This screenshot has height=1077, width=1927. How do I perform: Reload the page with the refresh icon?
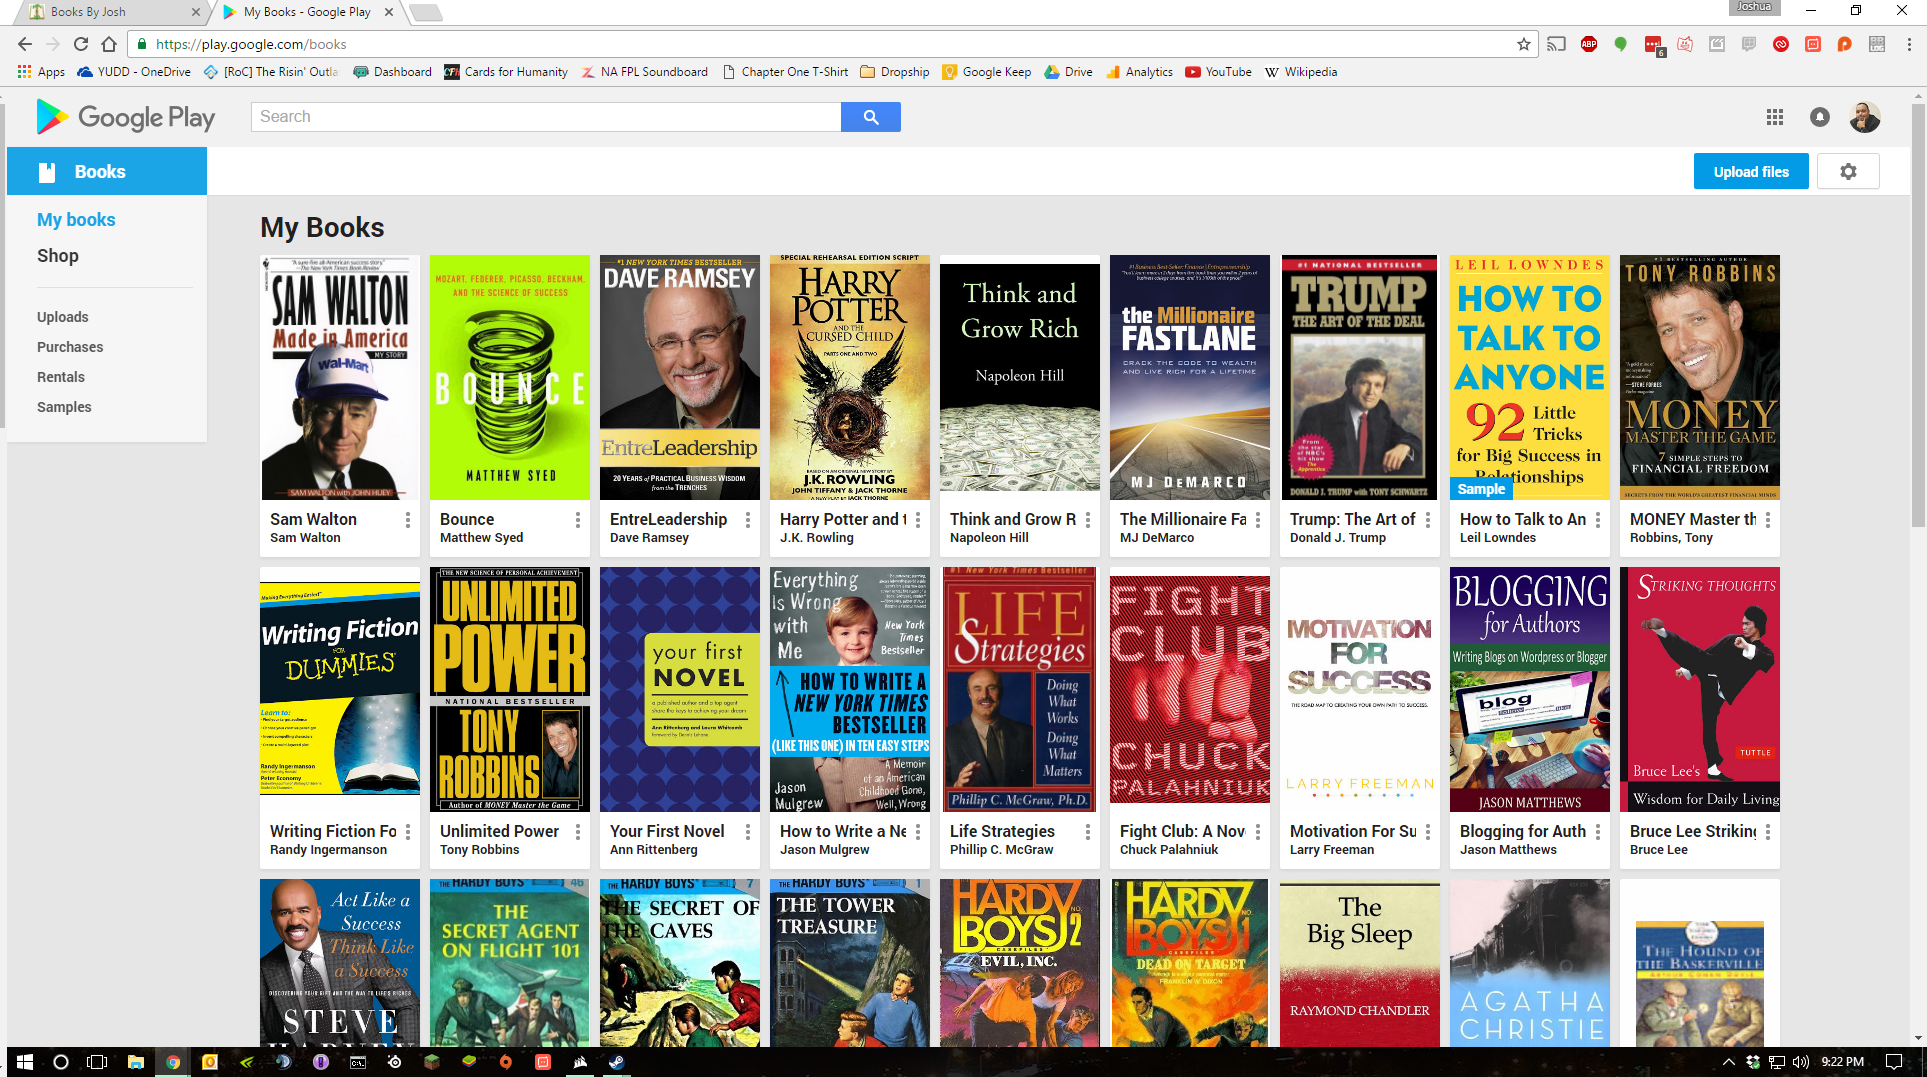point(81,44)
